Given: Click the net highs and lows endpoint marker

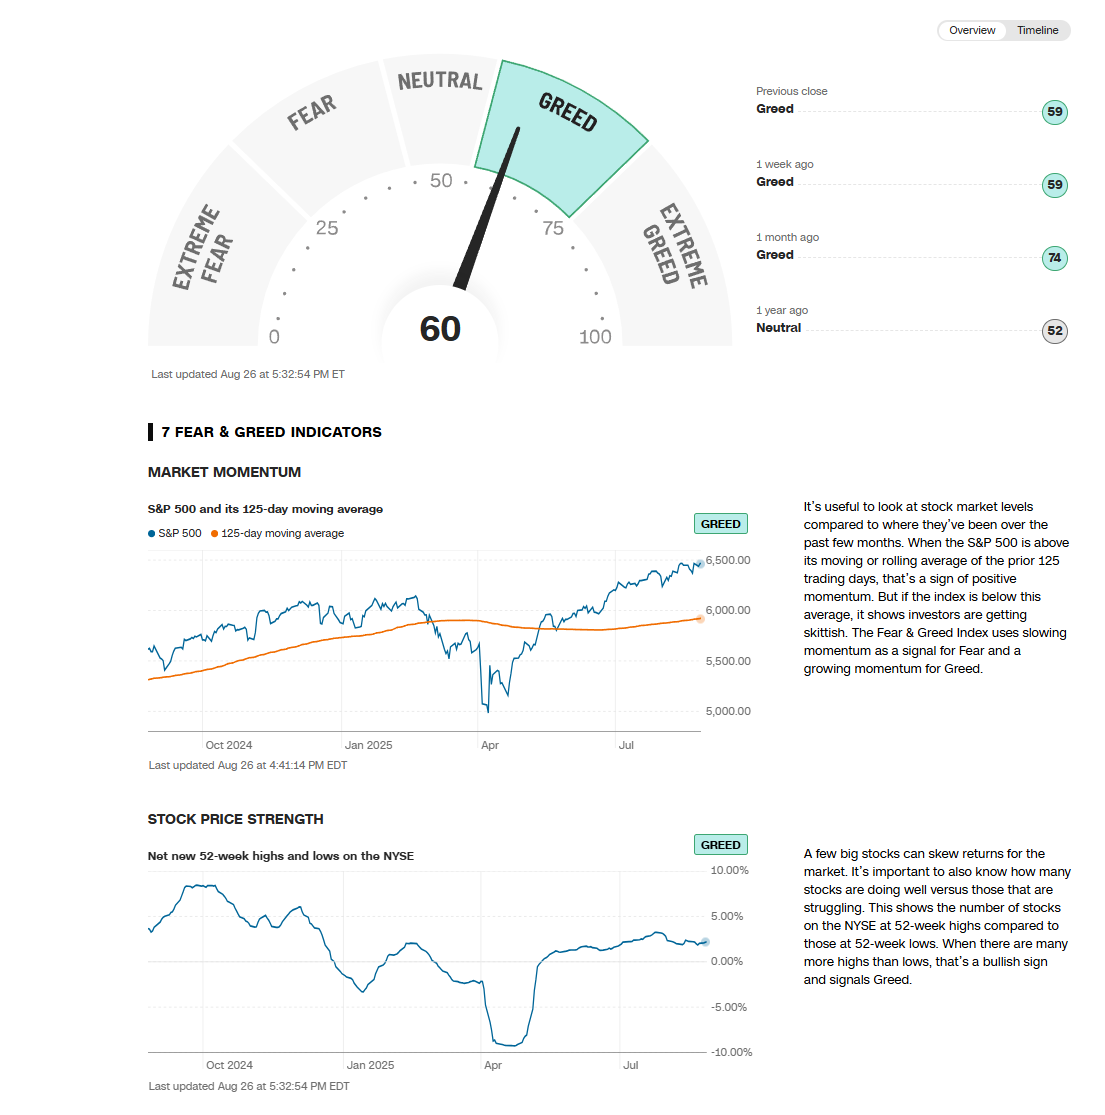Looking at the screenshot, I should point(704,942).
